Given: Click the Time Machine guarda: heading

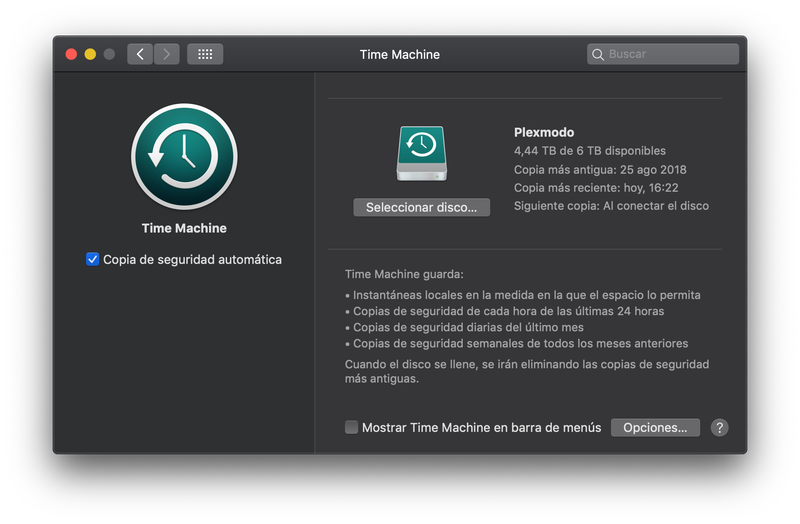Looking at the screenshot, I should (404, 275).
